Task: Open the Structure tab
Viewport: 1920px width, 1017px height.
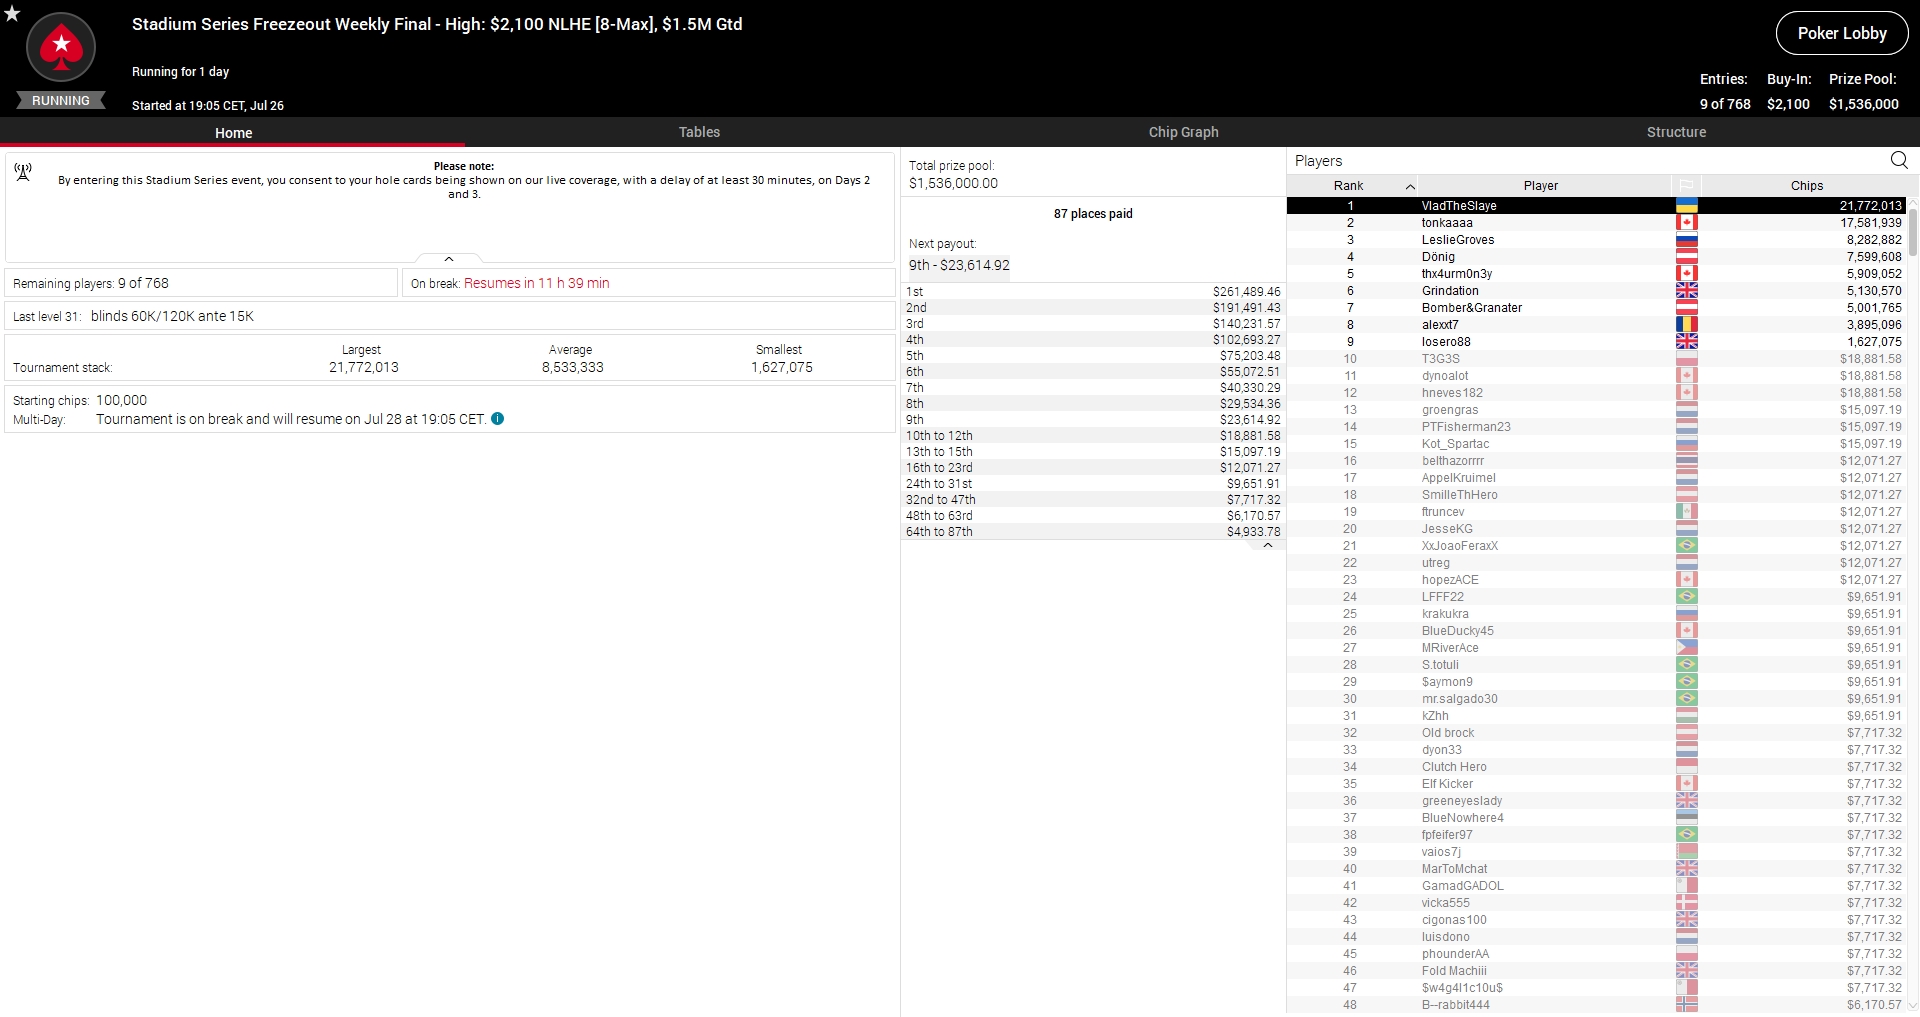Action: 1676,132
